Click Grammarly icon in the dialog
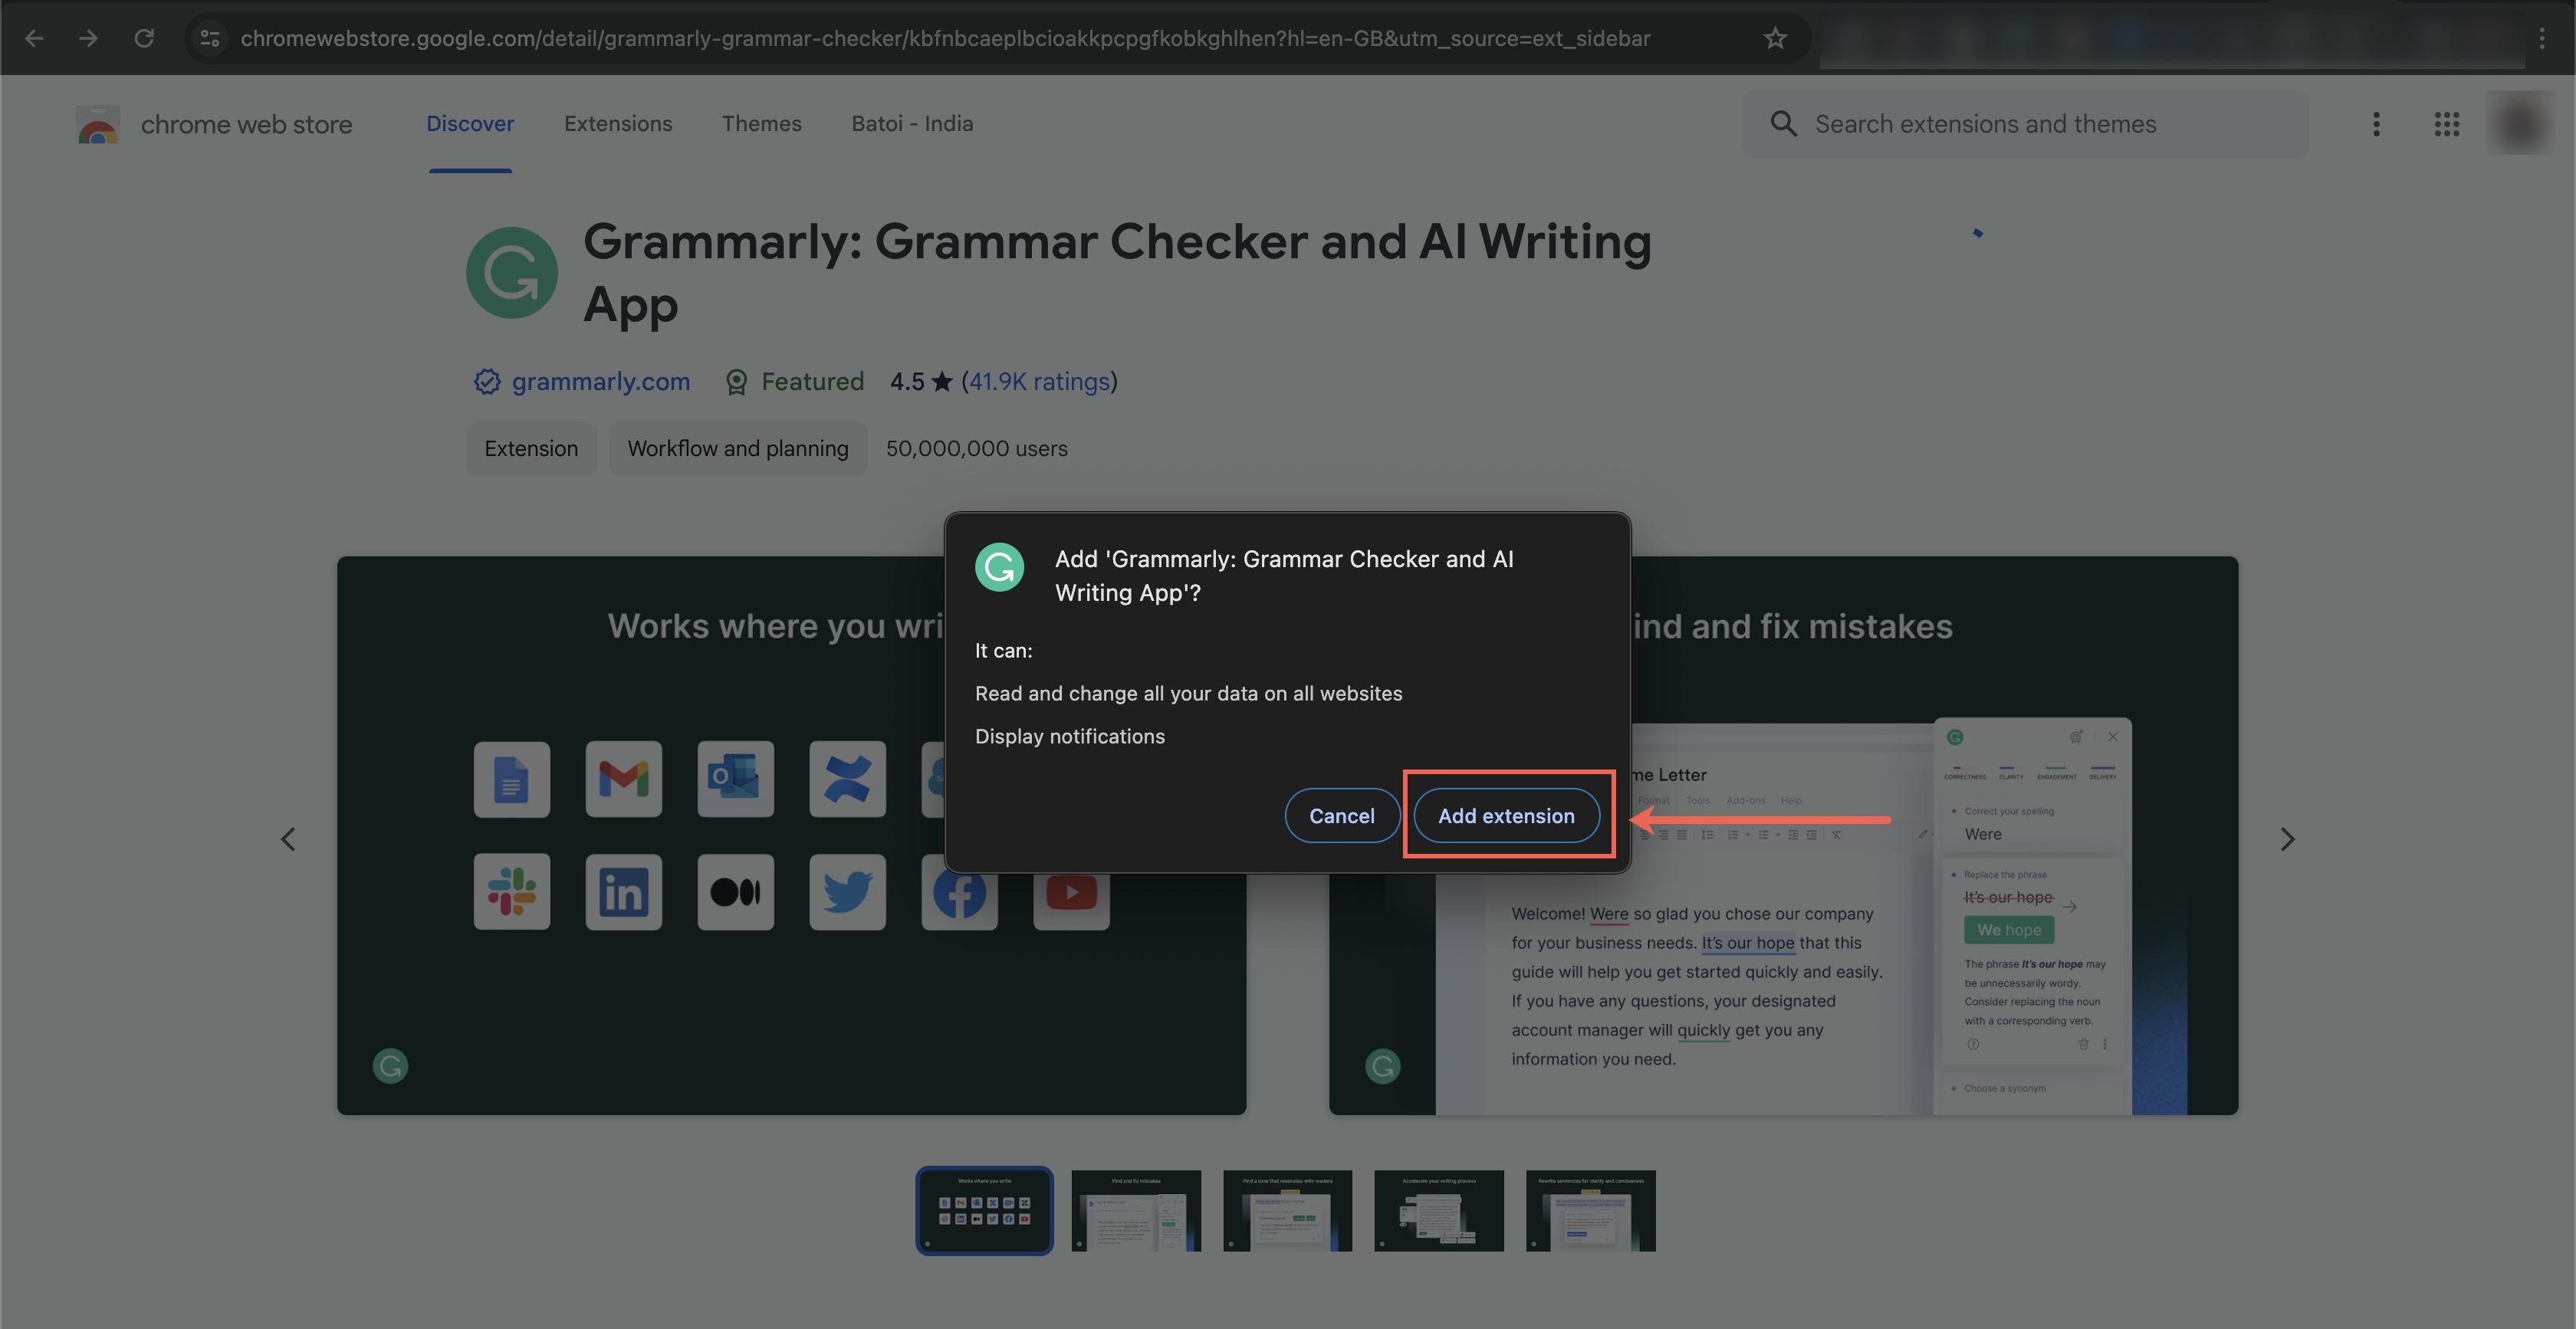The height and width of the screenshot is (1329, 2576). click(x=999, y=567)
